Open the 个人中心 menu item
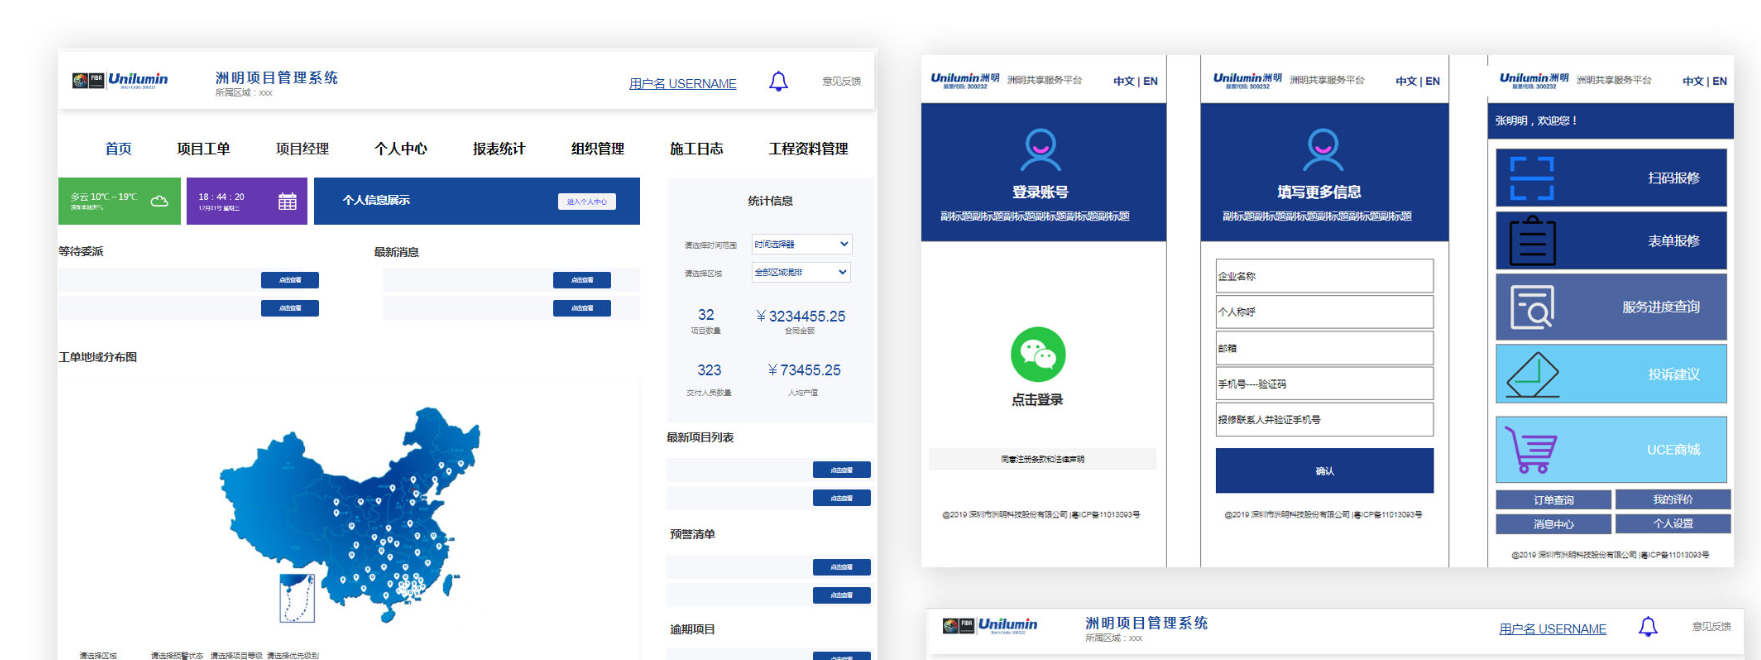Image resolution: width=1761 pixels, height=660 pixels. click(x=400, y=149)
